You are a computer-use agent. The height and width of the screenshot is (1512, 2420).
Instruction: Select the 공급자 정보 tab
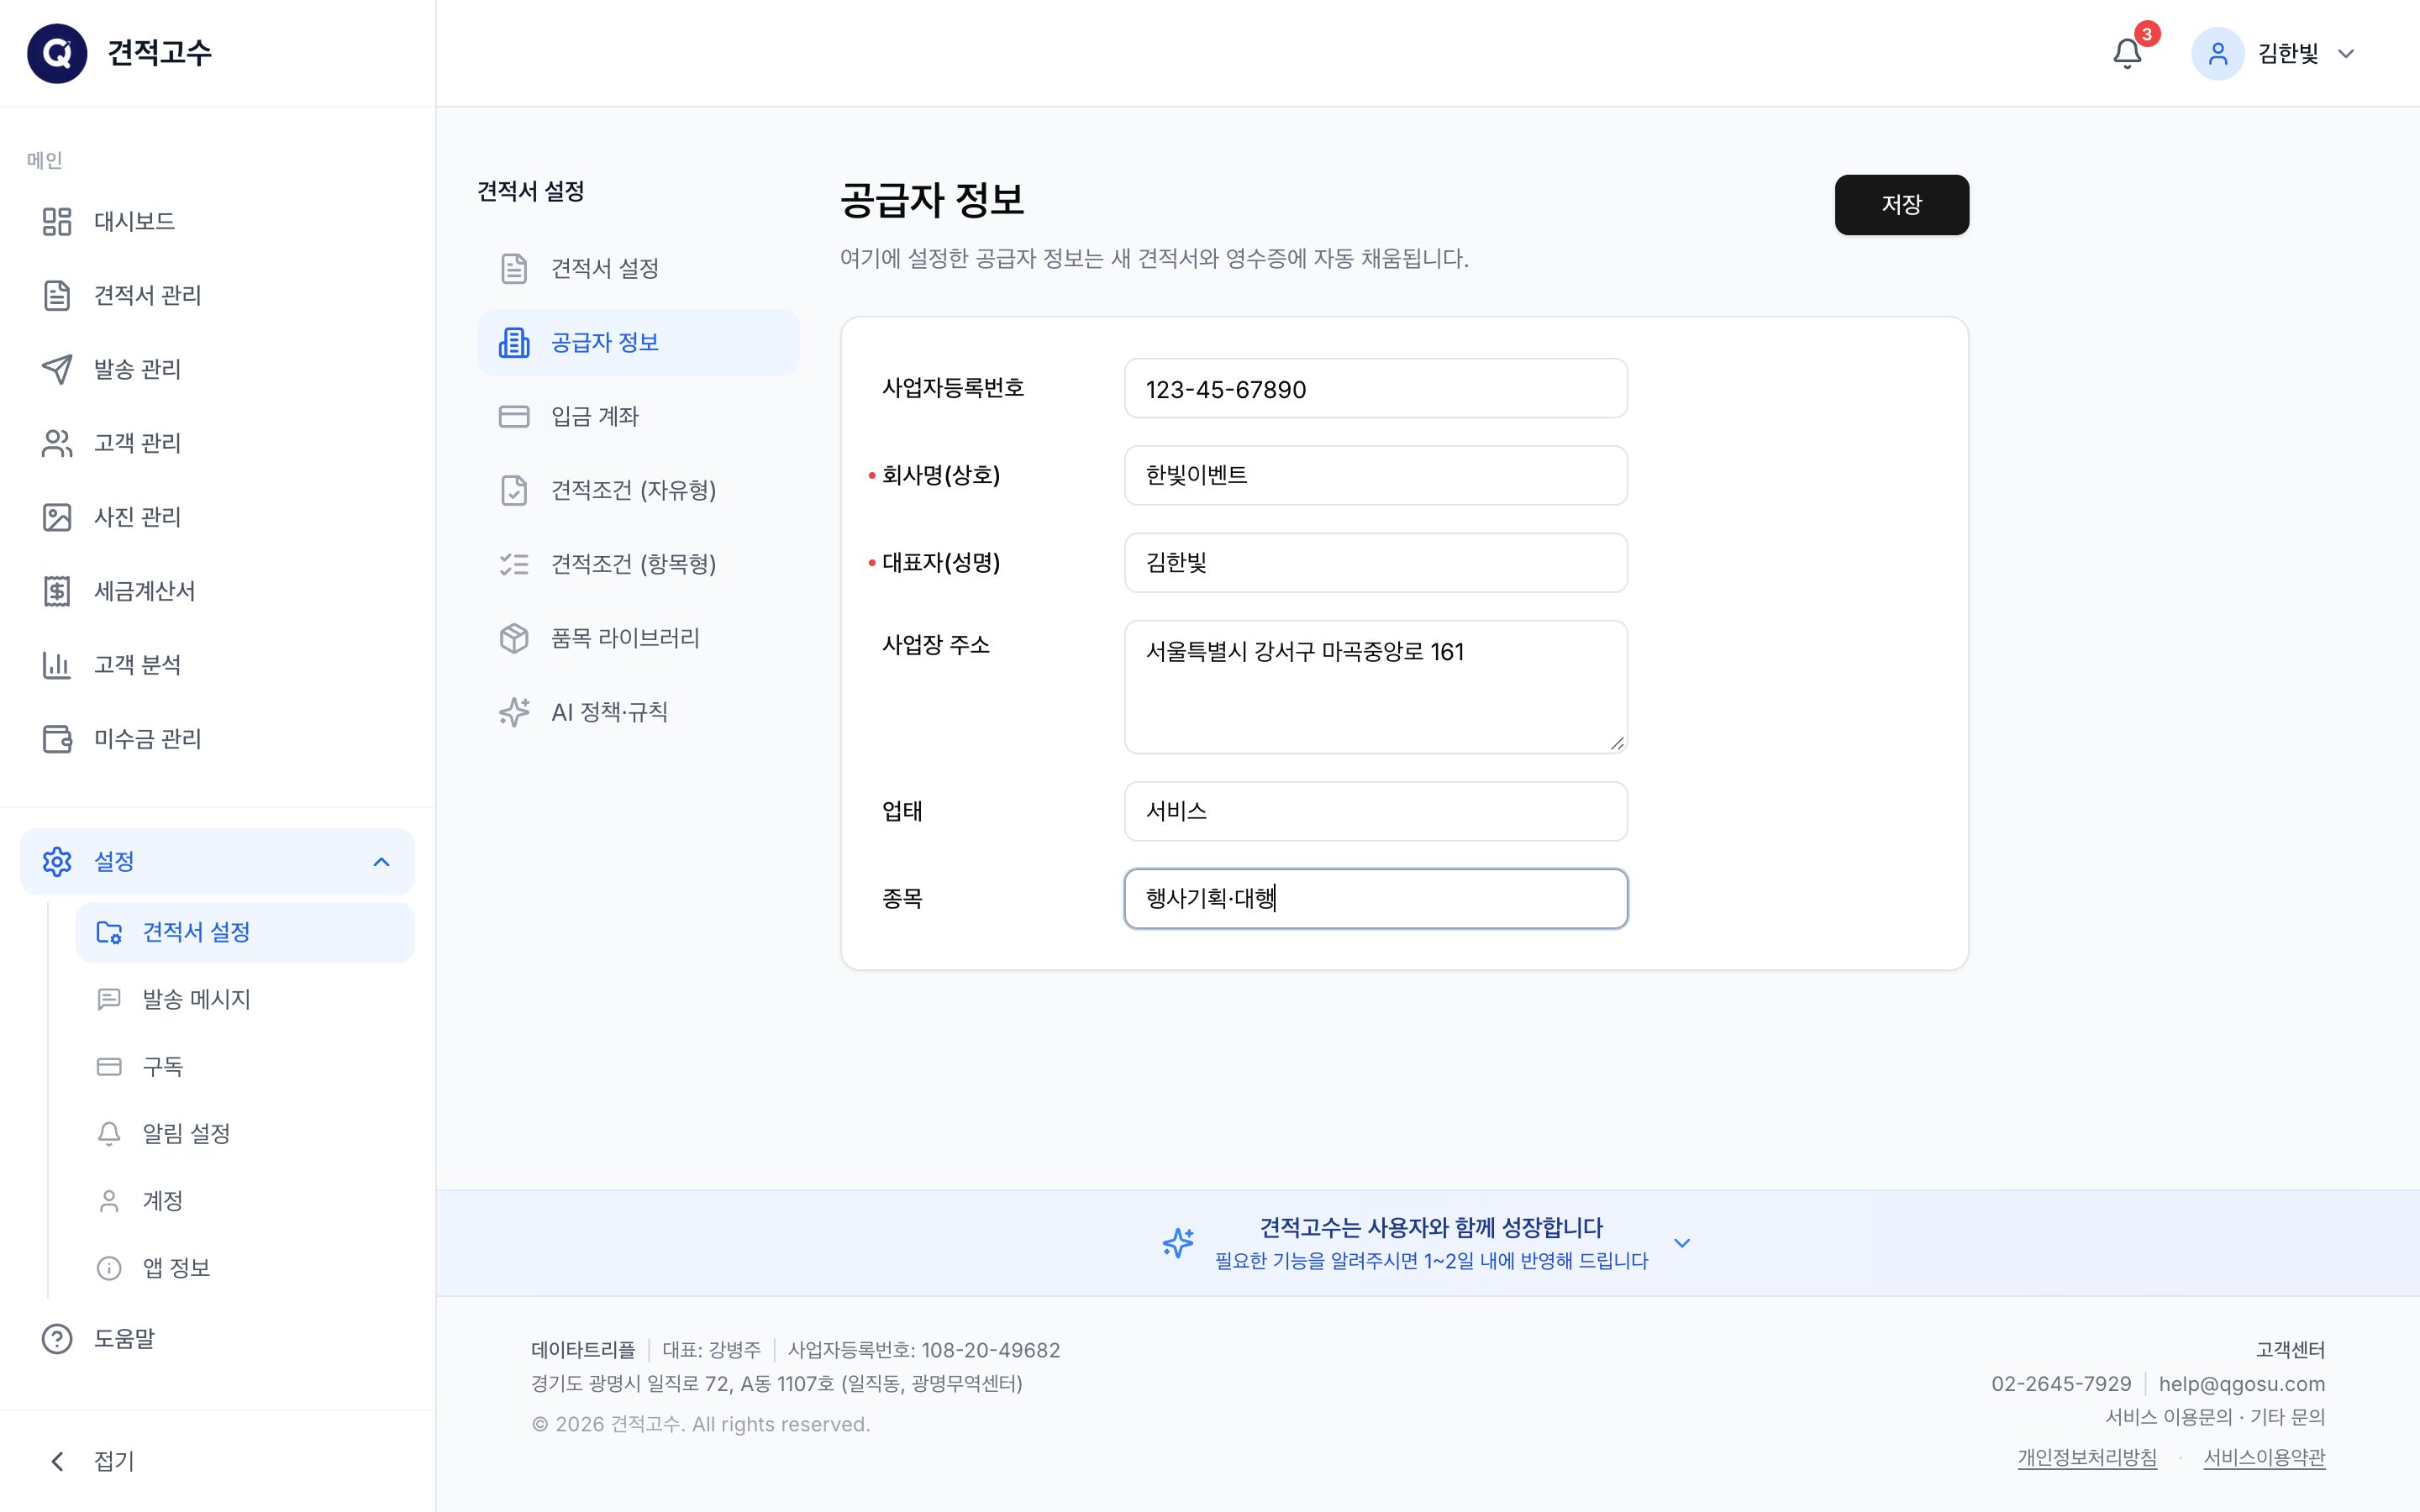pos(638,342)
